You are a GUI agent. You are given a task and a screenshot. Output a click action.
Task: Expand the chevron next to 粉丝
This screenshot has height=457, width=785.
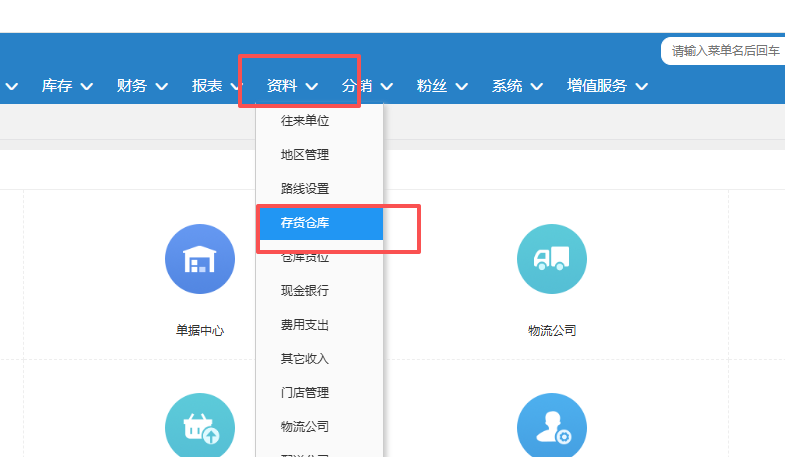click(x=462, y=87)
